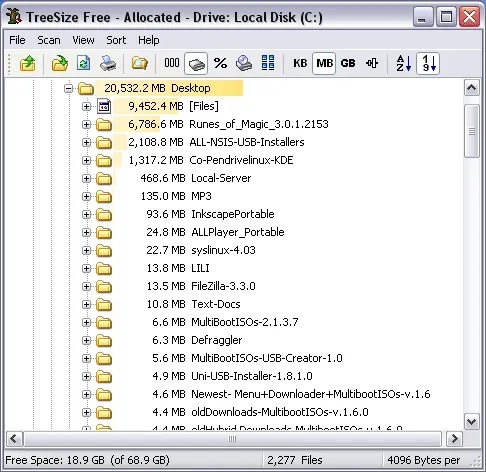Click the vertical scrollbar up arrow
The image size is (486, 472).
[x=472, y=88]
